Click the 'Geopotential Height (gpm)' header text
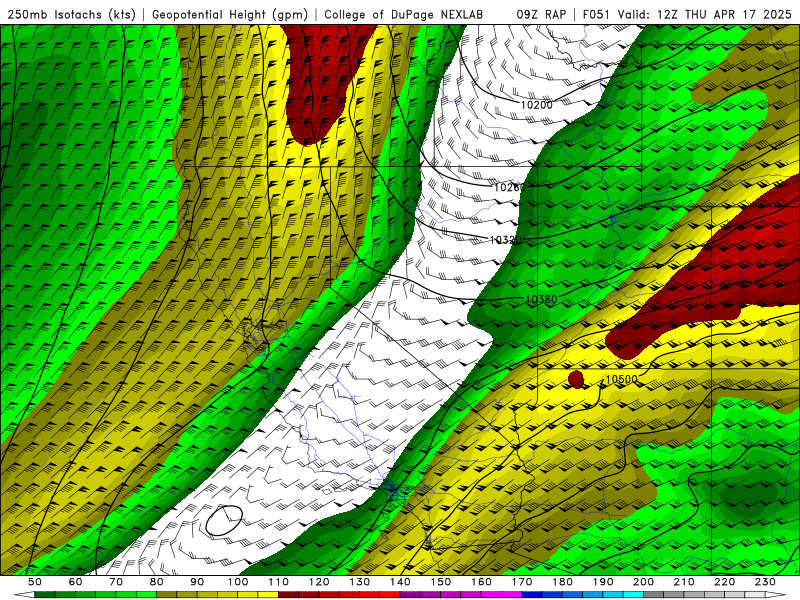Screen dimensions: 800x600 click(x=230, y=15)
